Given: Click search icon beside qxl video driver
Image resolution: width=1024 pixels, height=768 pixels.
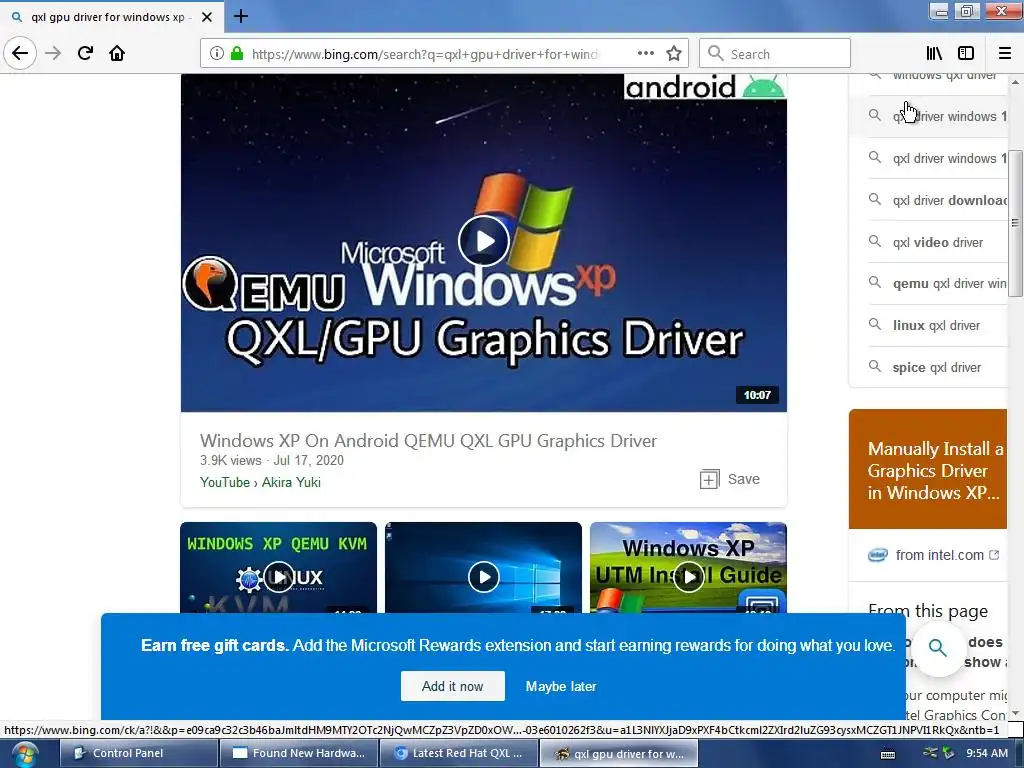Looking at the screenshot, I should 874,241.
